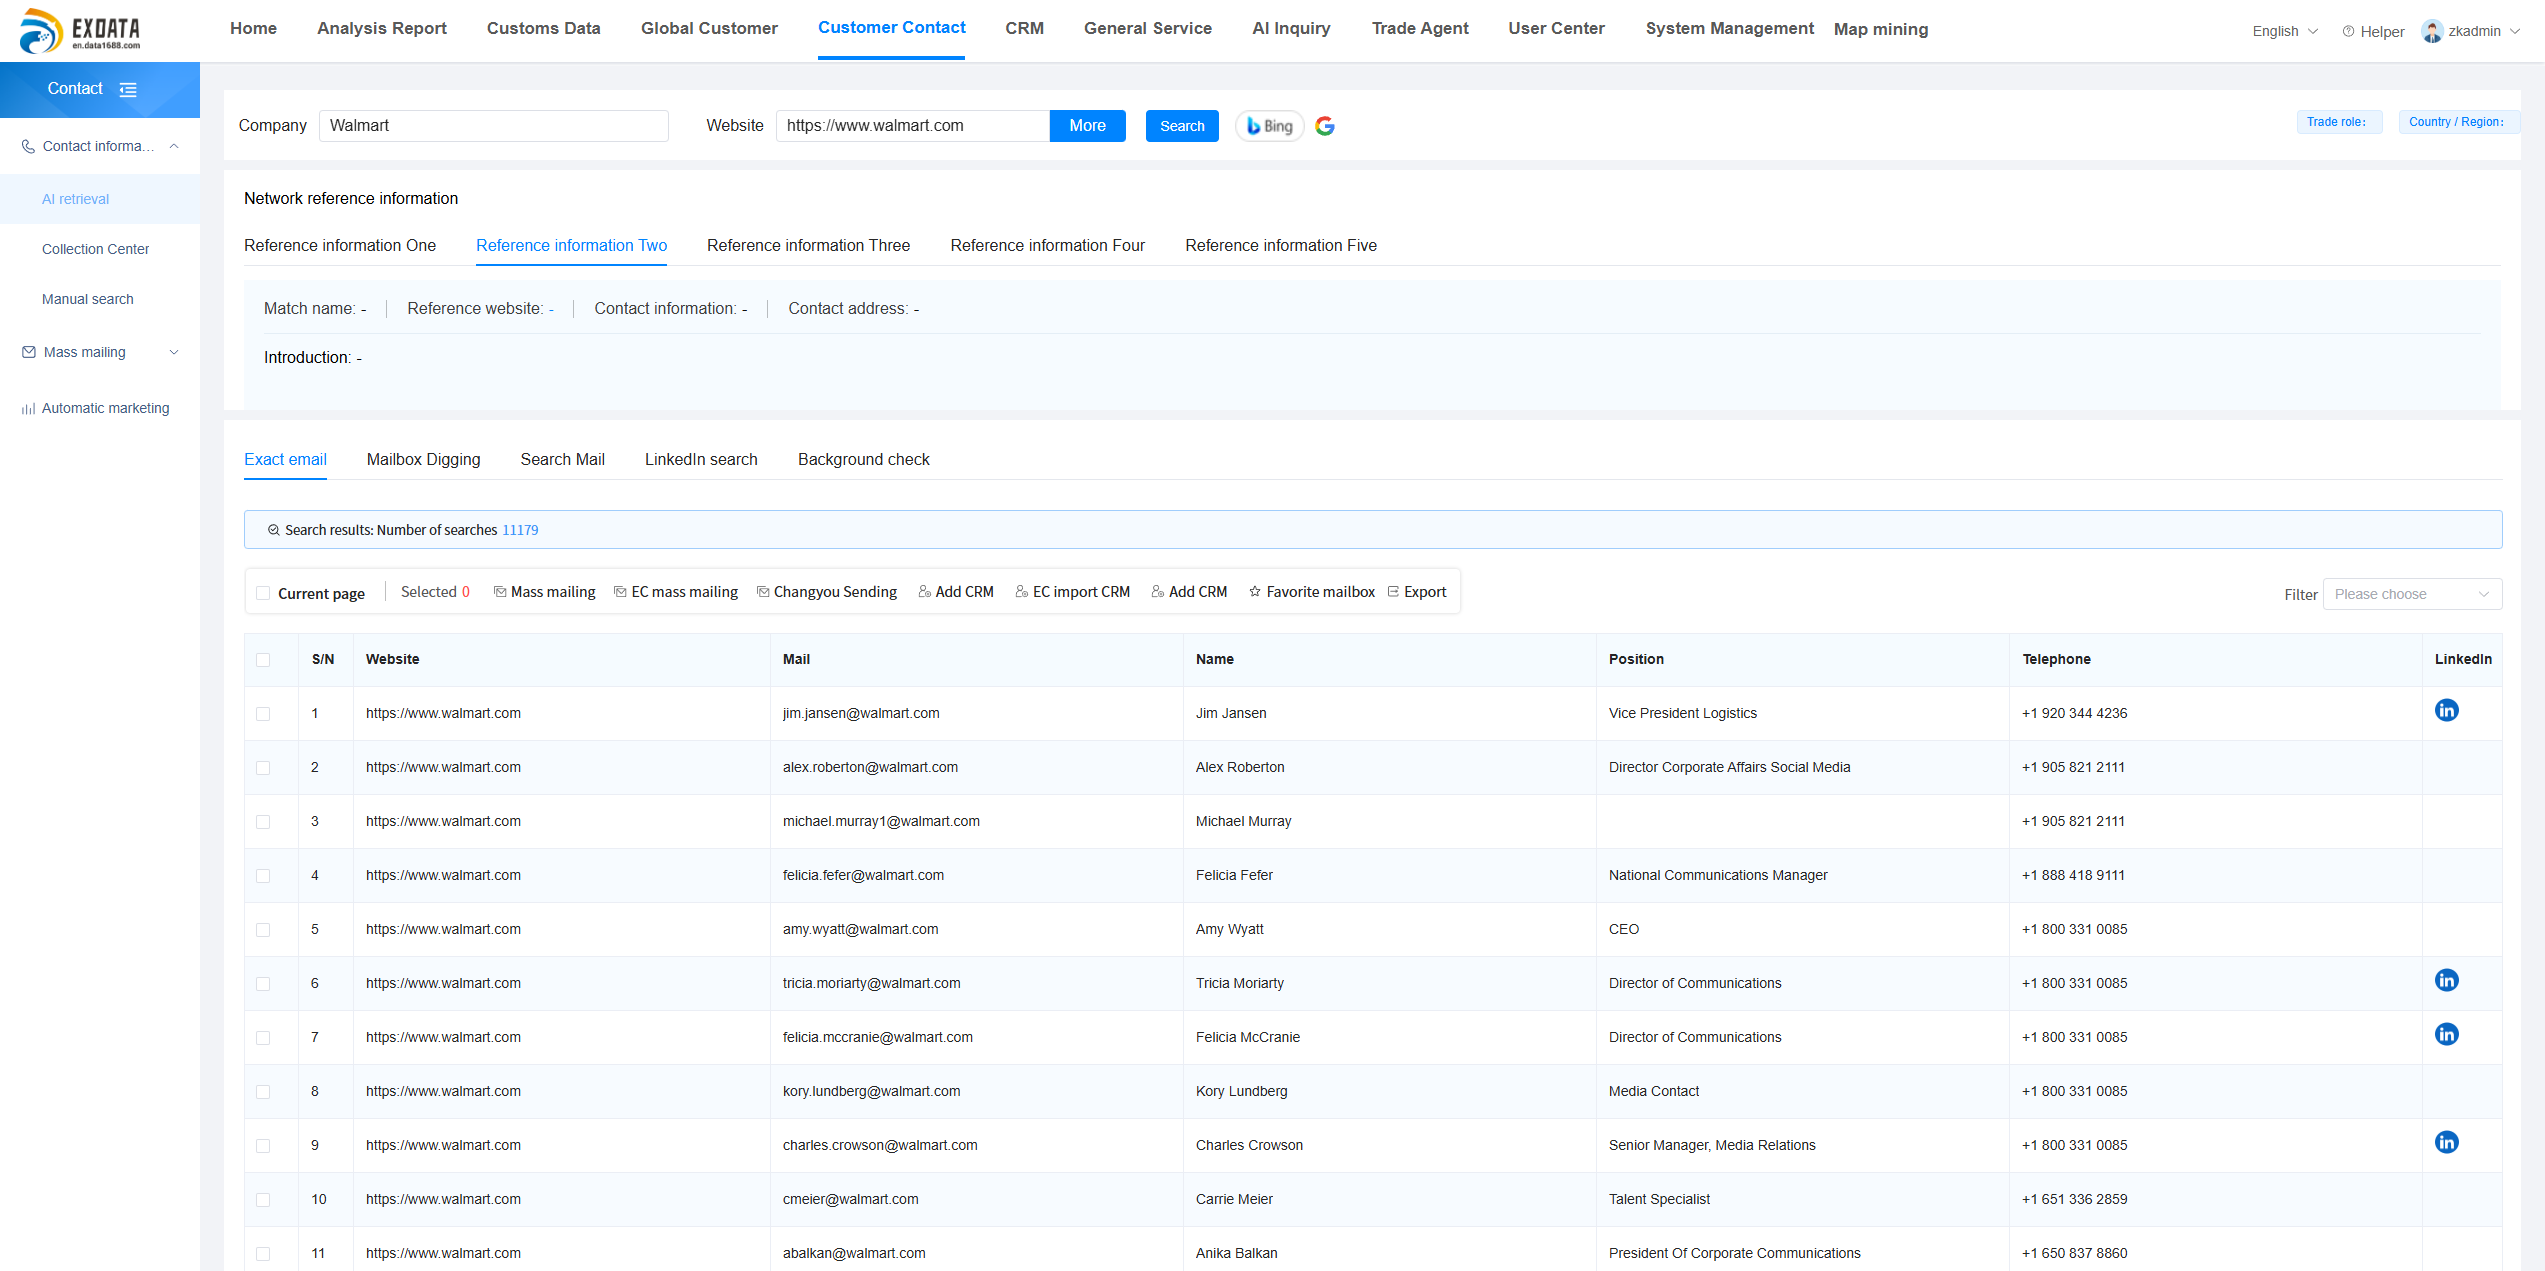Viewport: 2545px width, 1271px height.
Task: Click the Export icon above the table
Action: (x=1393, y=591)
